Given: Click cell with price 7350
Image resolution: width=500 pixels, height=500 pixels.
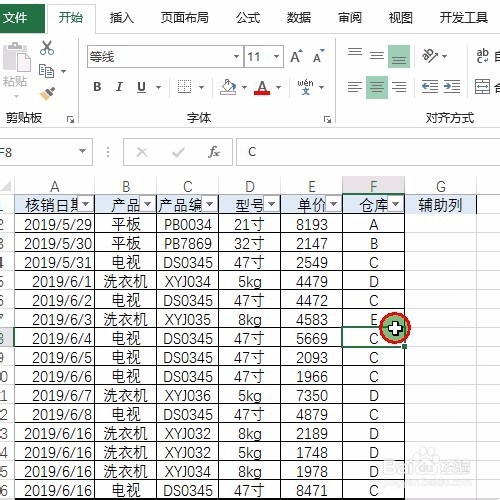Looking at the screenshot, I should [x=312, y=395].
